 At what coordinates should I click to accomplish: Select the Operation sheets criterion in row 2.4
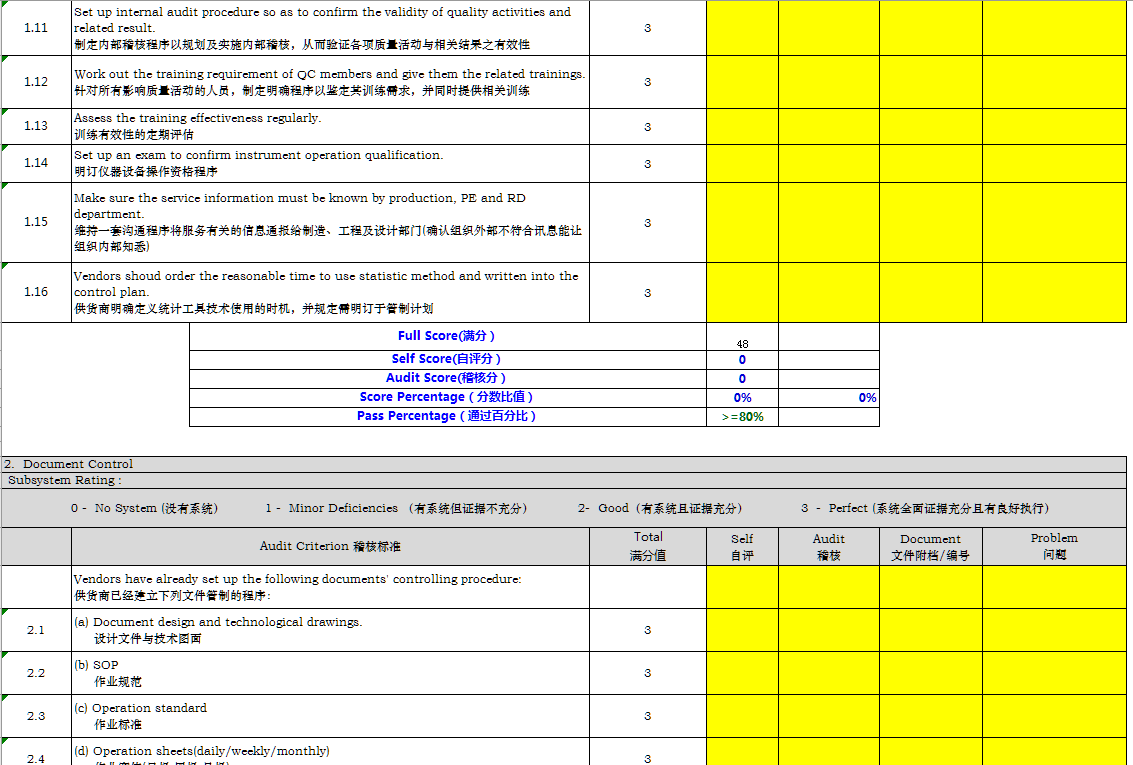330,752
